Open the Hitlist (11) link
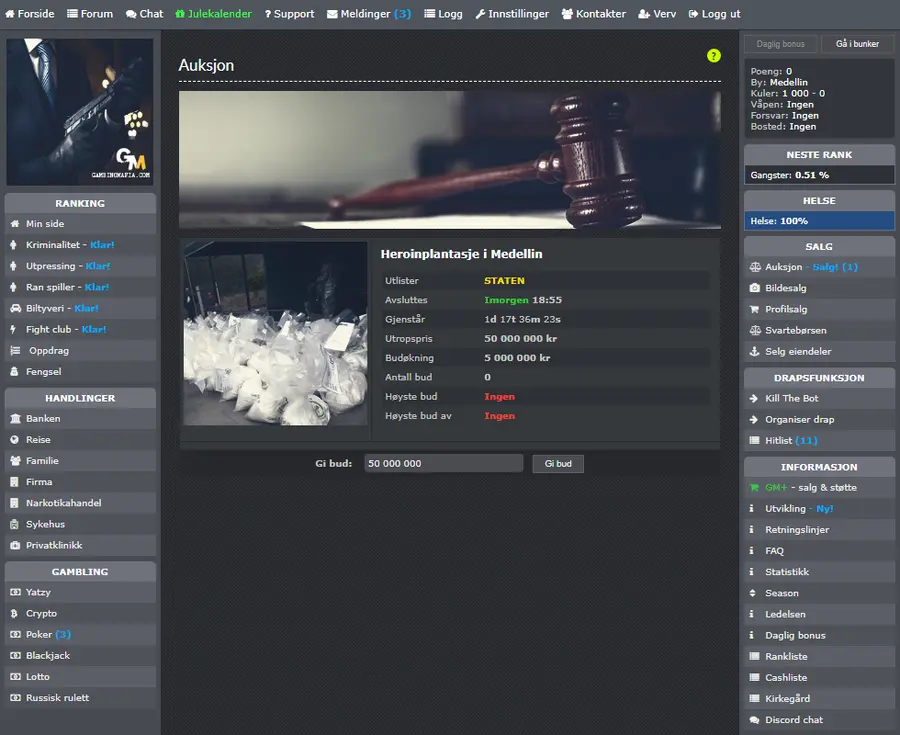 pyautogui.click(x=791, y=441)
